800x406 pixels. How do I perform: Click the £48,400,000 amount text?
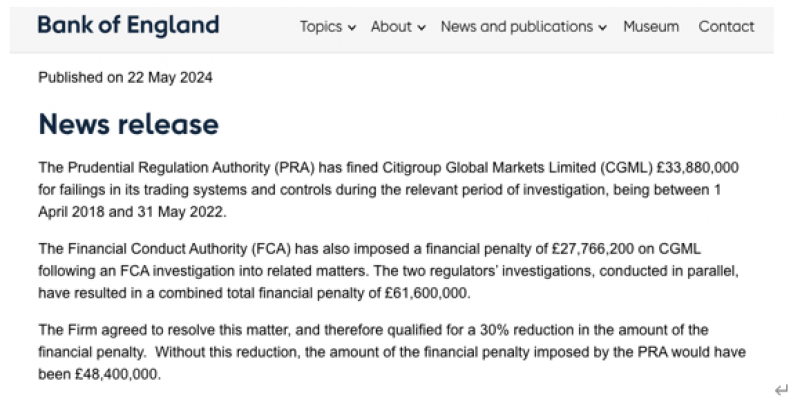[x=118, y=374]
